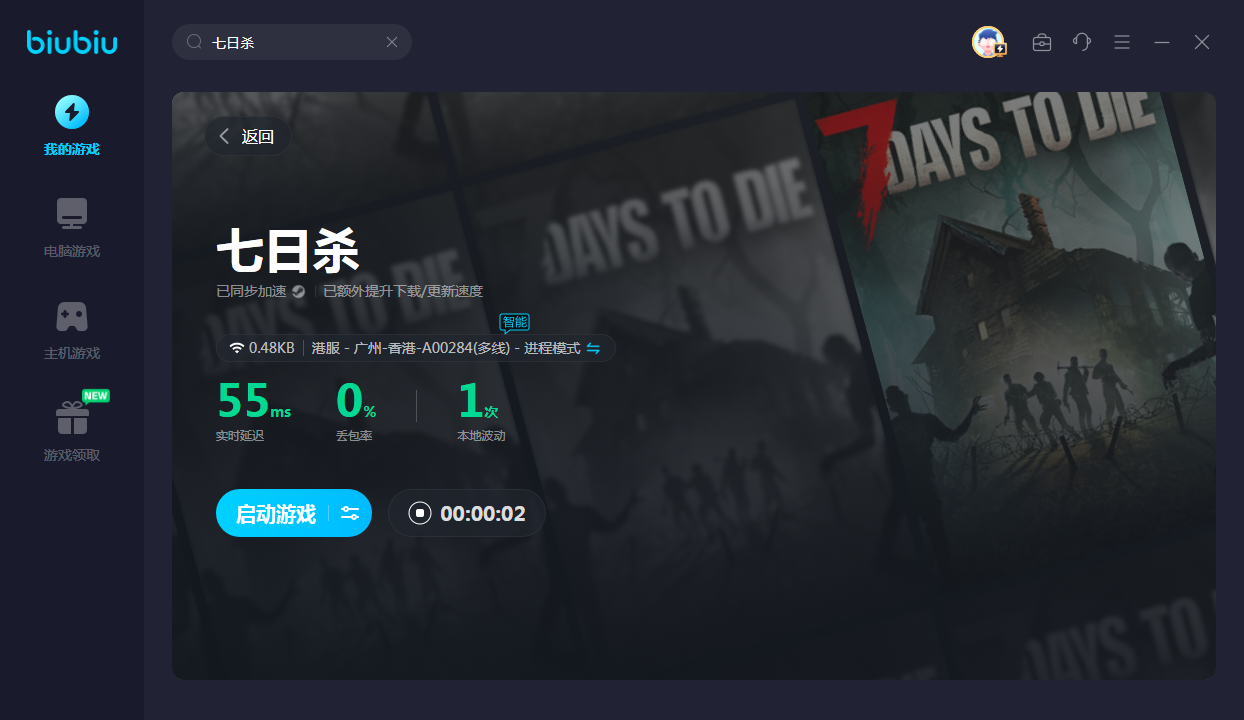1244x720 pixels.
Task: Open the toolbox briefcase icon
Action: coord(1041,42)
